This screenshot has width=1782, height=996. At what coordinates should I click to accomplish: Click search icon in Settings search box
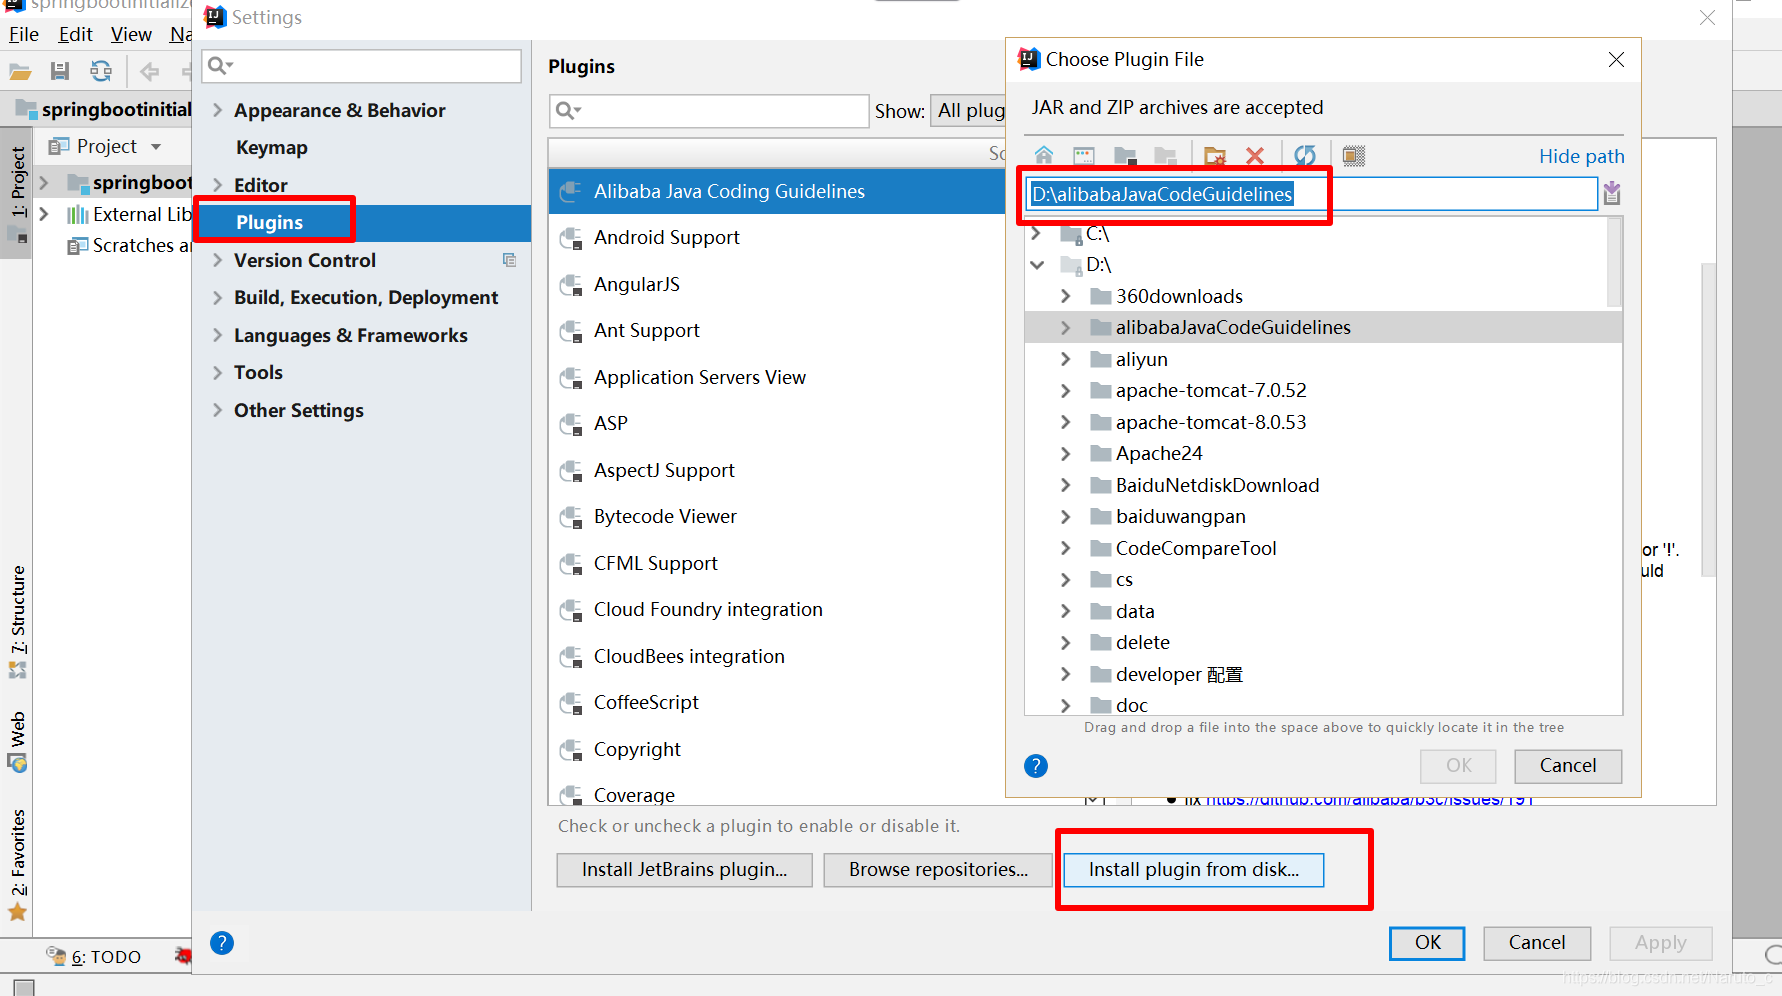pos(220,66)
